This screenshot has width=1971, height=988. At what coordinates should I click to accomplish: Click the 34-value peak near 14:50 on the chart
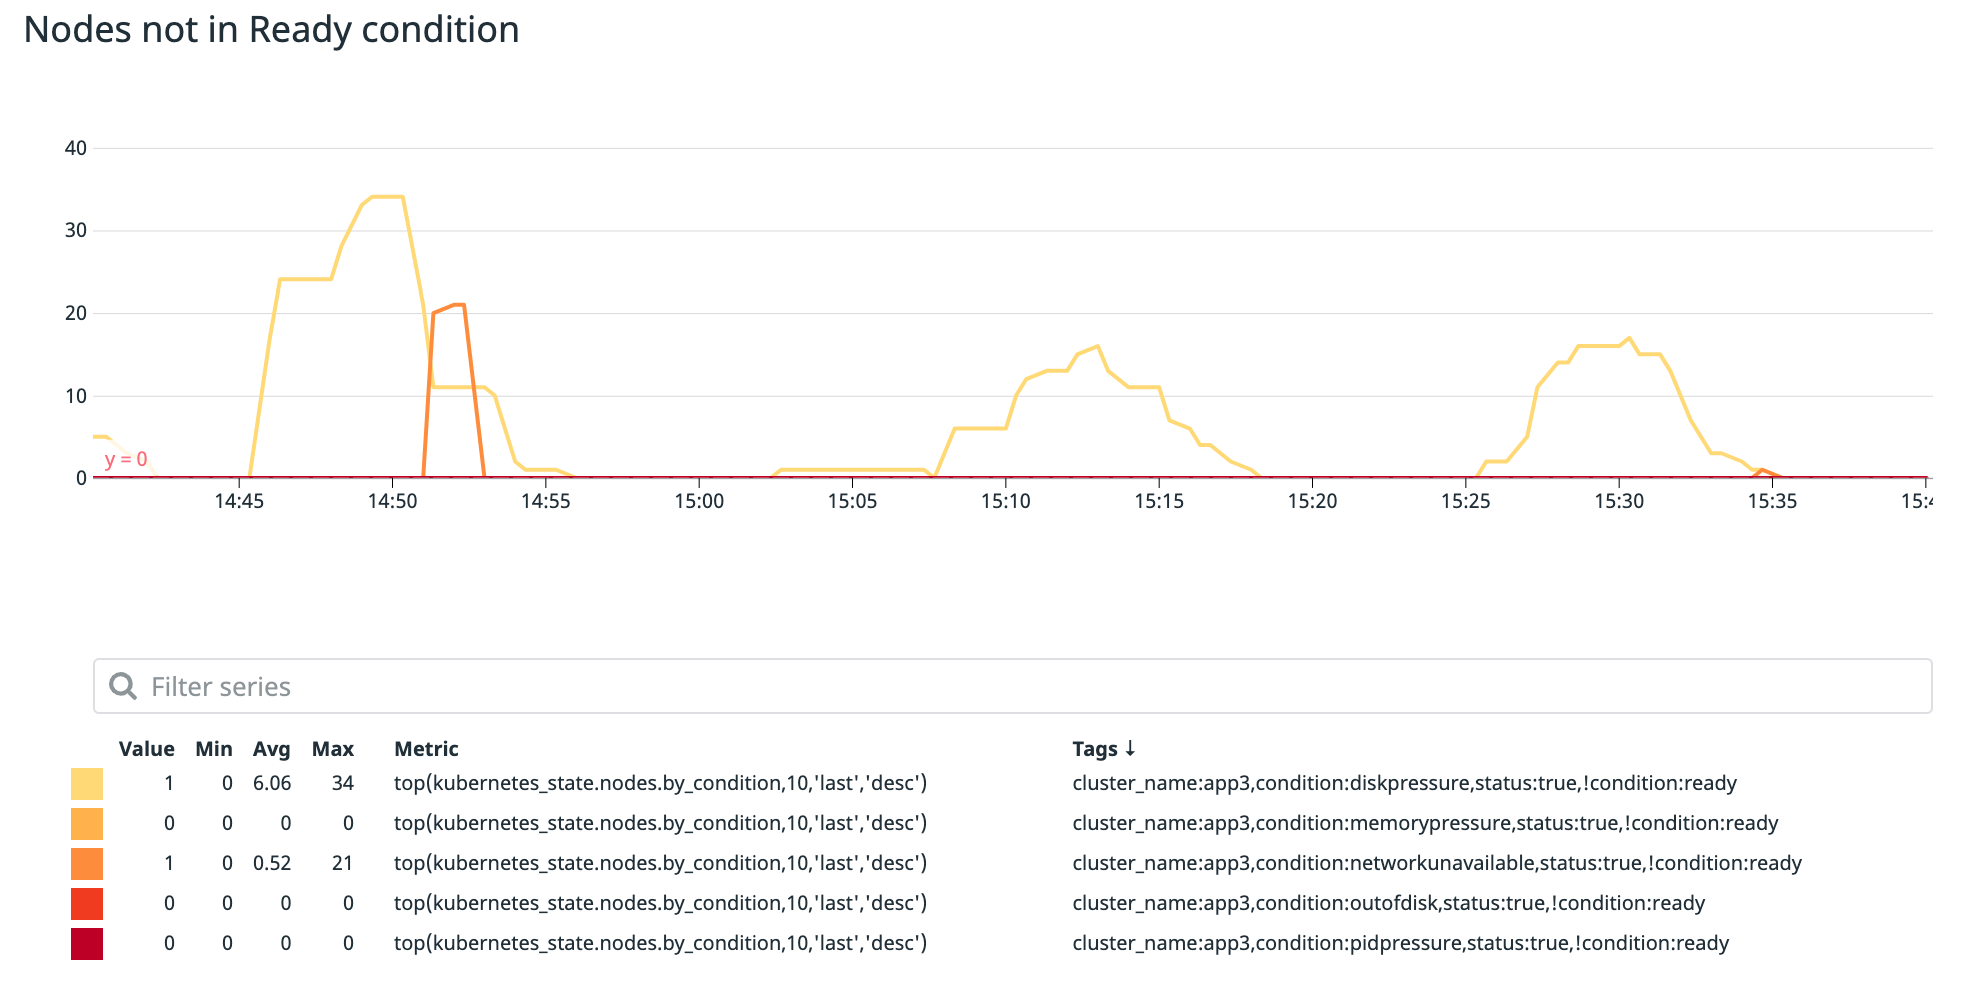tap(388, 198)
